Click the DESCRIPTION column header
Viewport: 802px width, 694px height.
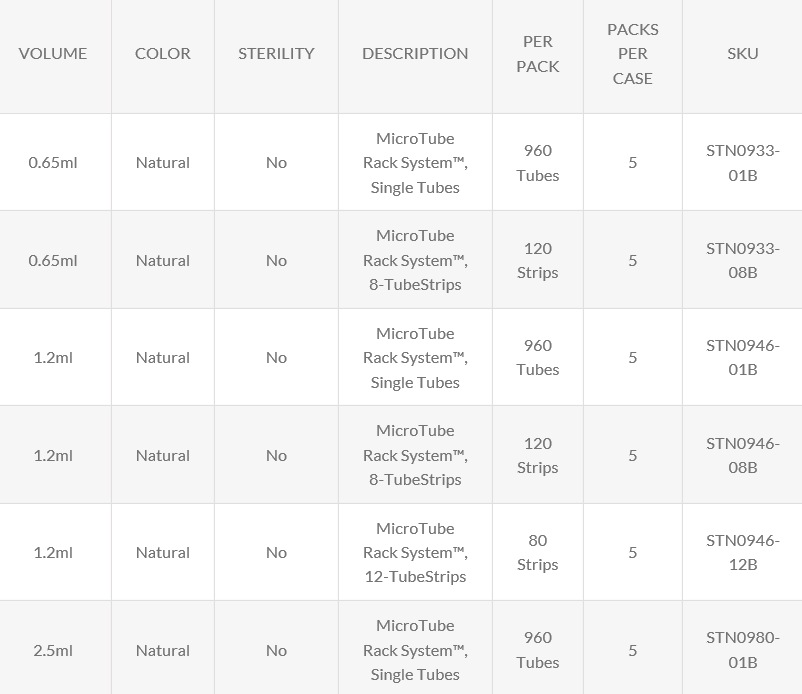tap(415, 54)
